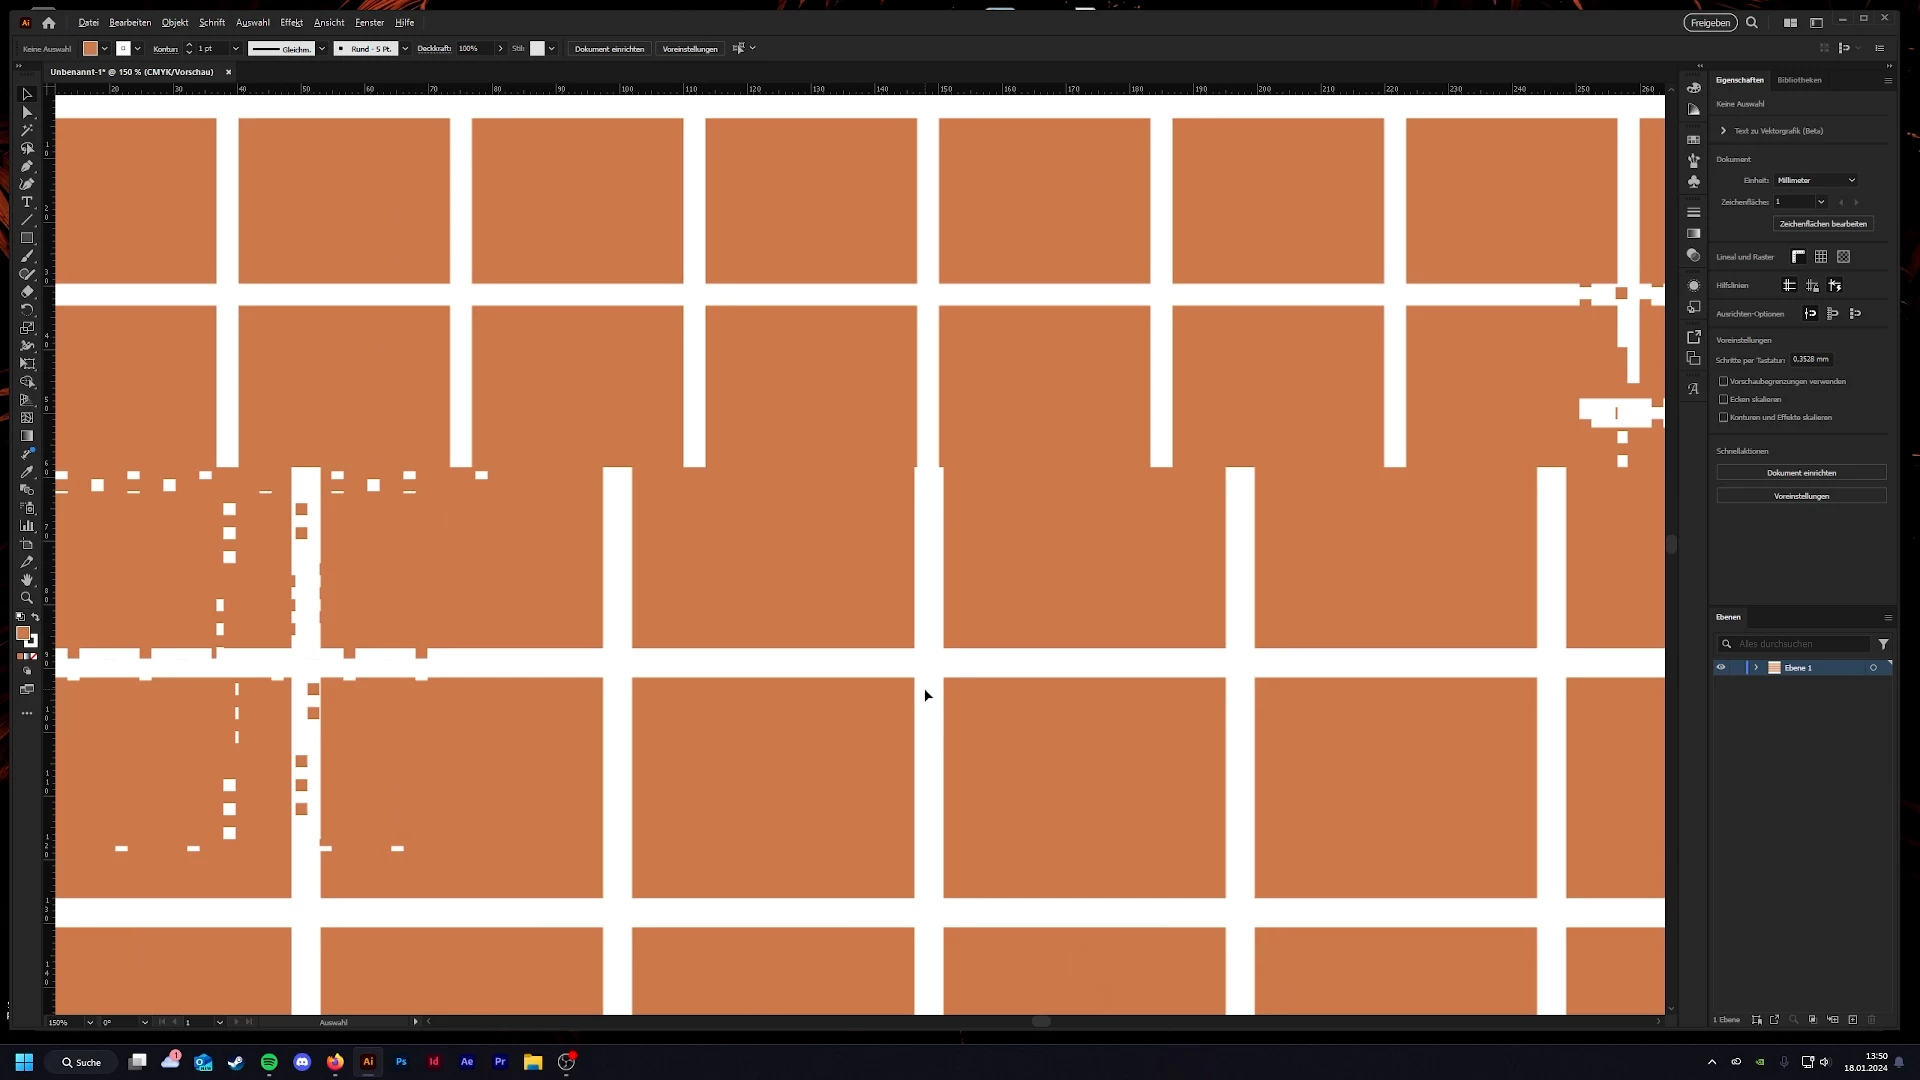
Task: Click Zeichenflächen bearbeiten button
Action: click(x=1822, y=224)
